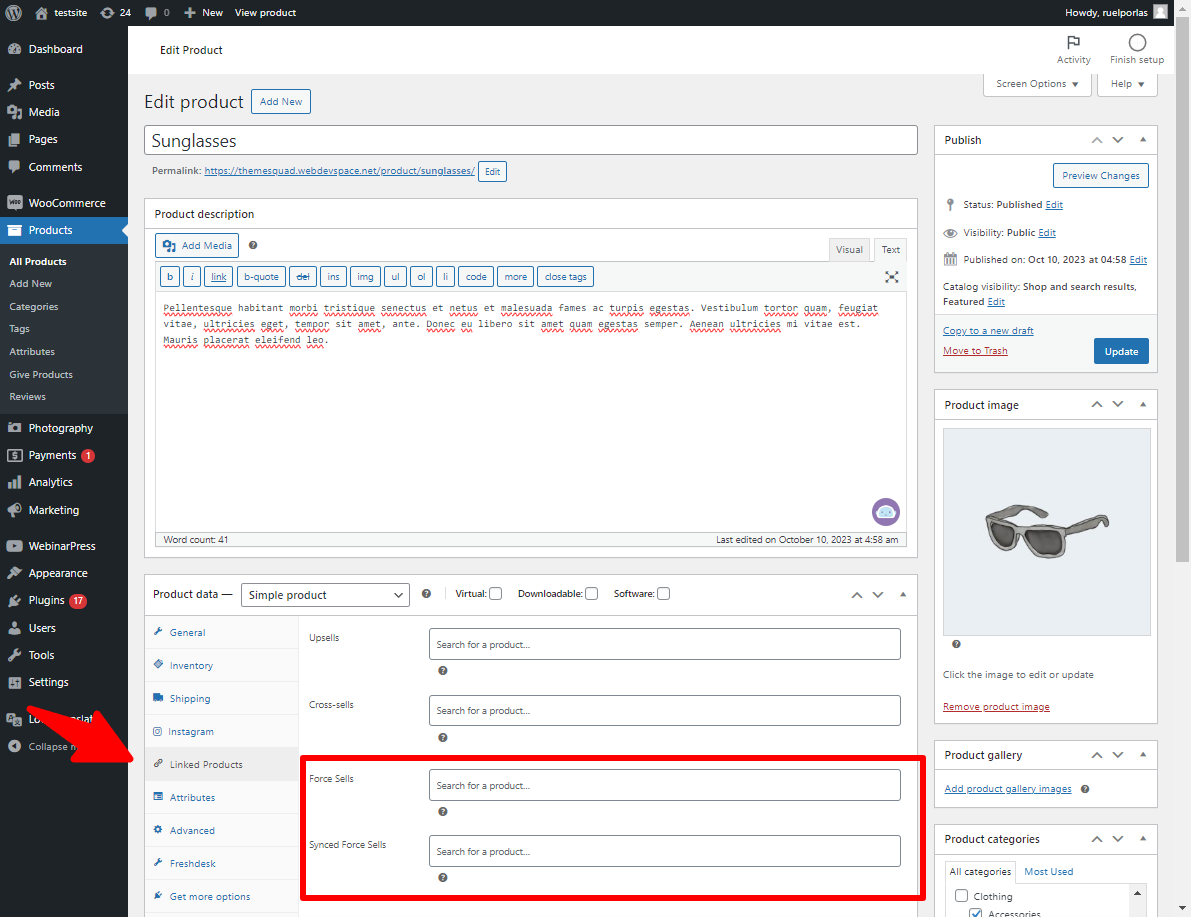The width and height of the screenshot is (1191, 917).
Task: Insert an image using the img toolbar icon
Action: [365, 276]
